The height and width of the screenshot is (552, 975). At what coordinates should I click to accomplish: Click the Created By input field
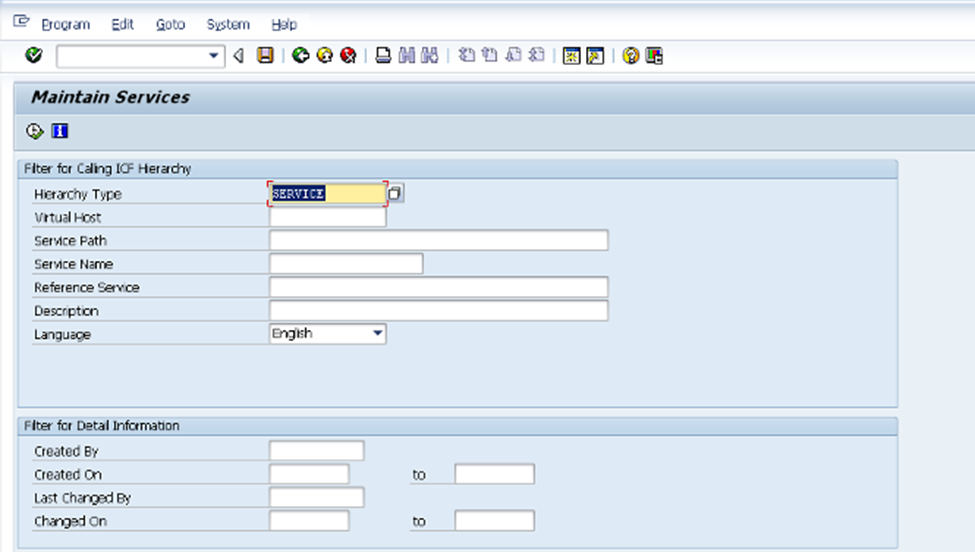(317, 451)
